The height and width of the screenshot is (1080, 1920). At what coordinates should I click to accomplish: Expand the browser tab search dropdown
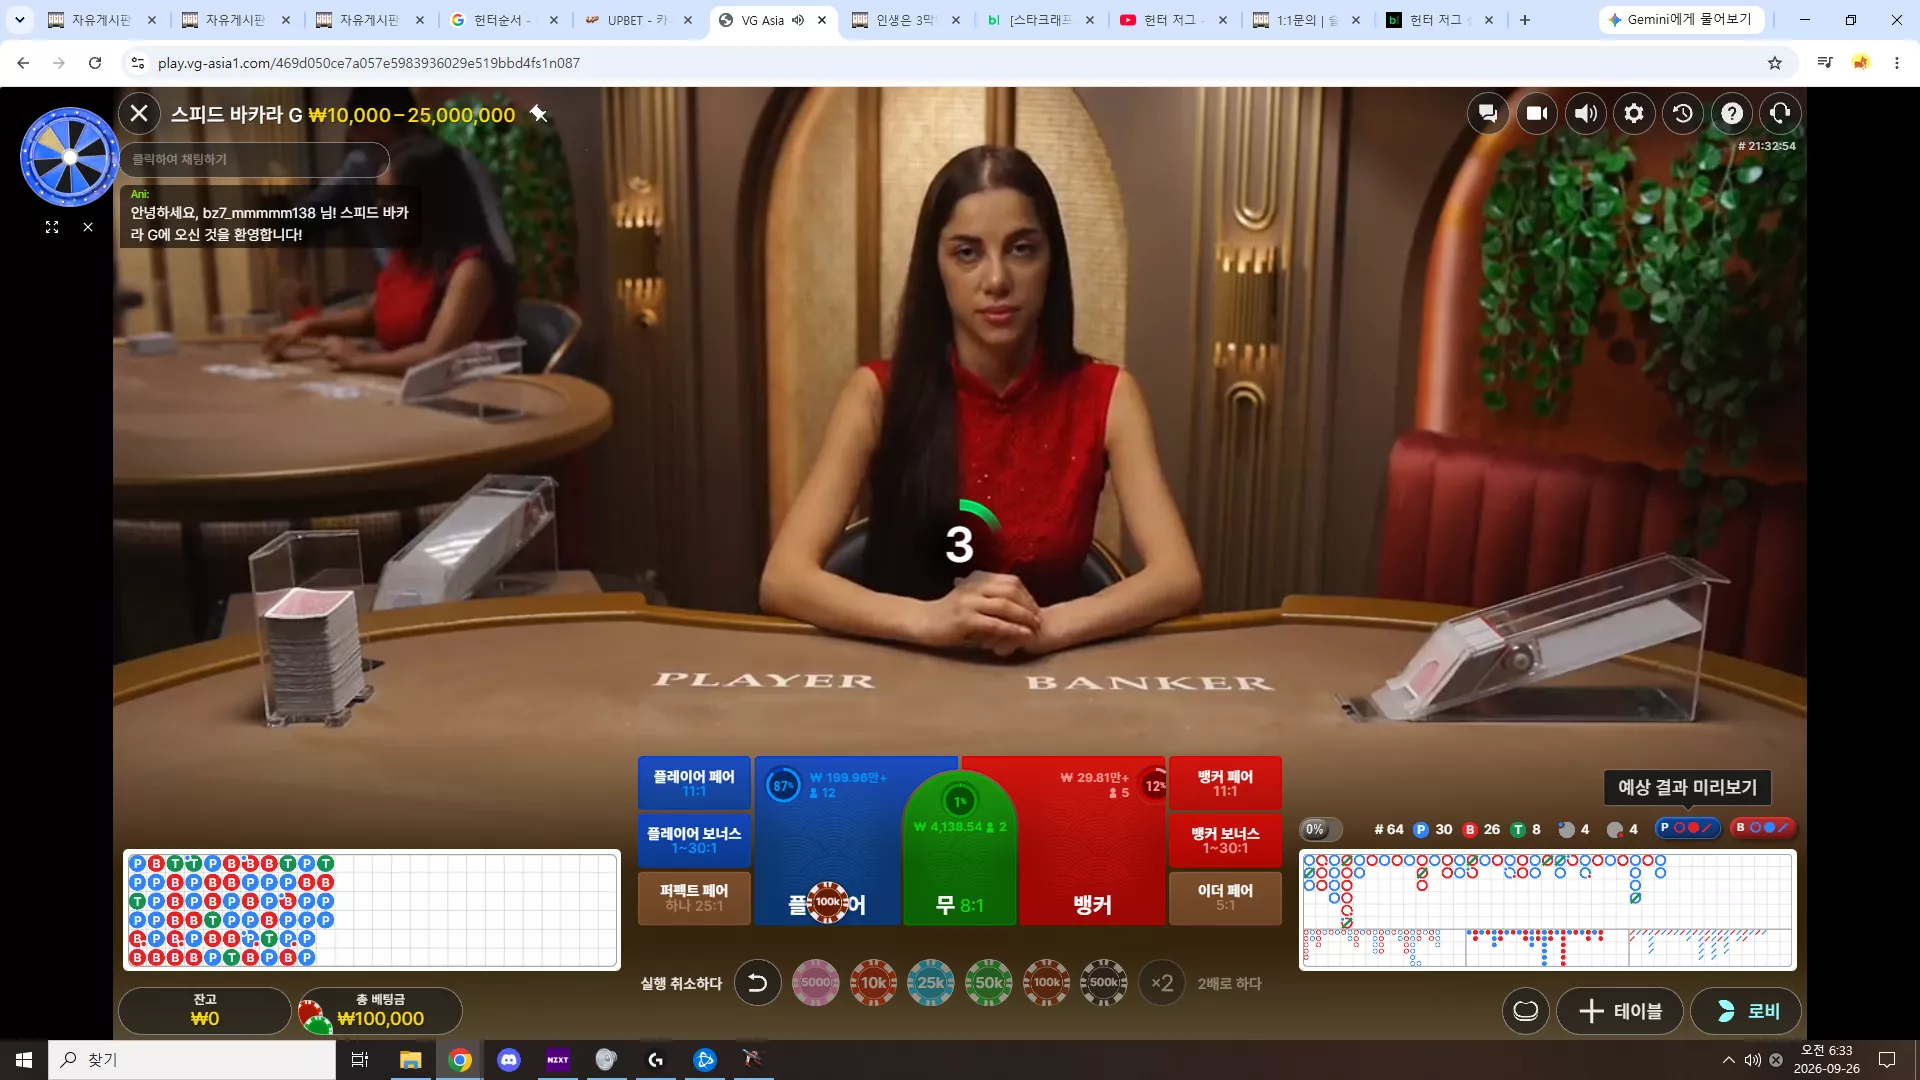tap(19, 20)
